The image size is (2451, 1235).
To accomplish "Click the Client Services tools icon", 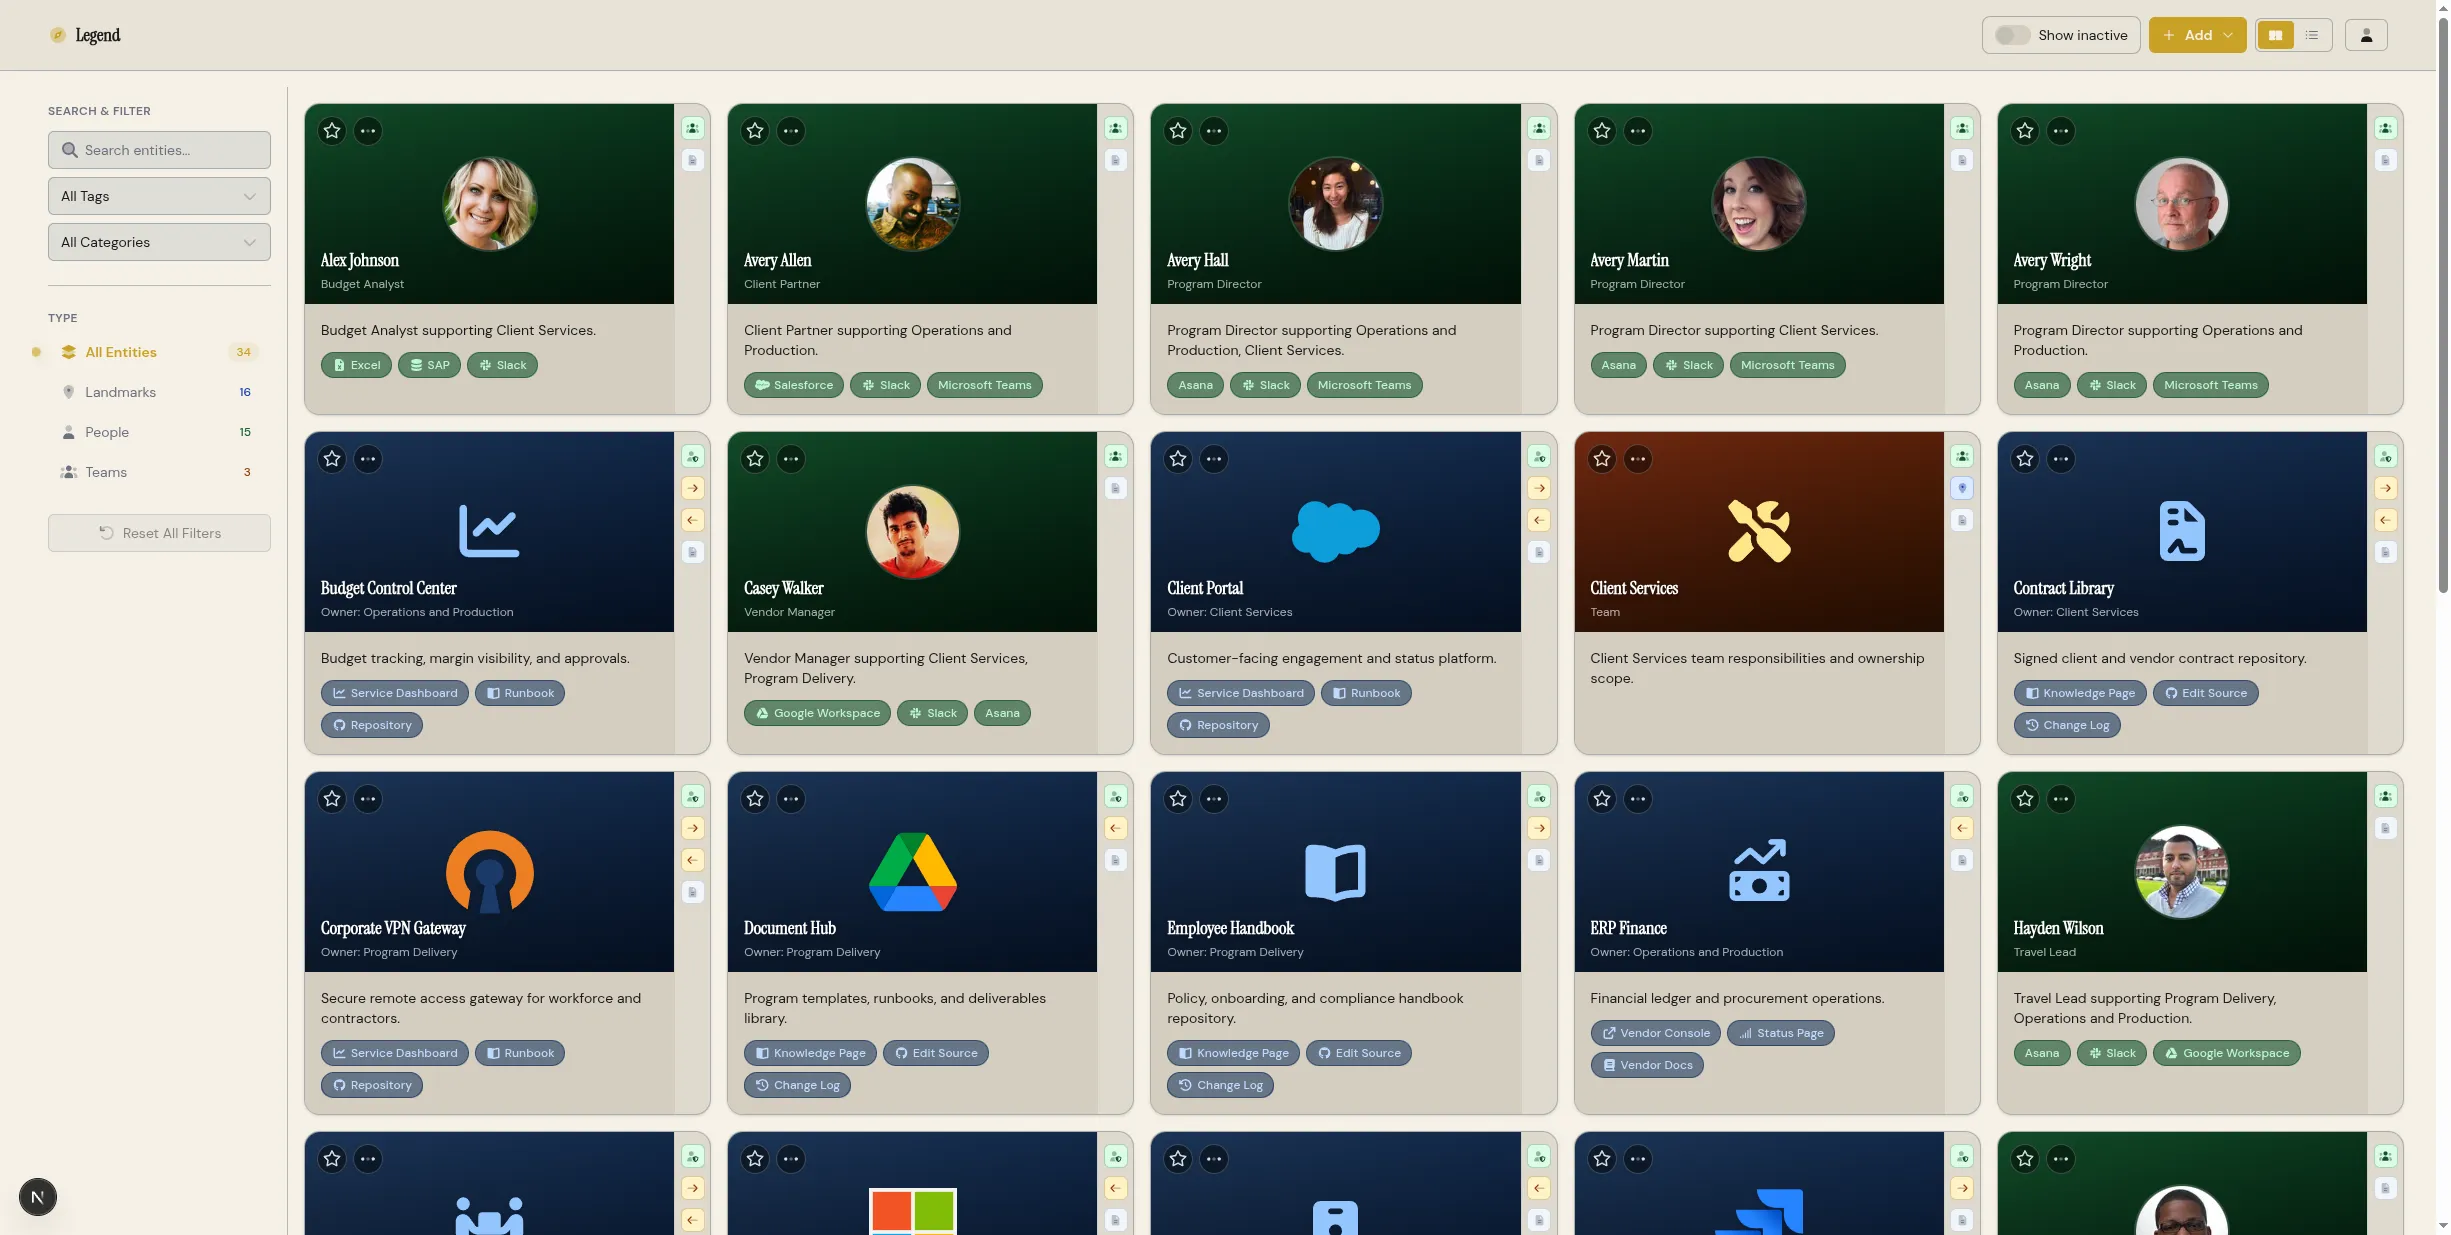I will [1759, 531].
